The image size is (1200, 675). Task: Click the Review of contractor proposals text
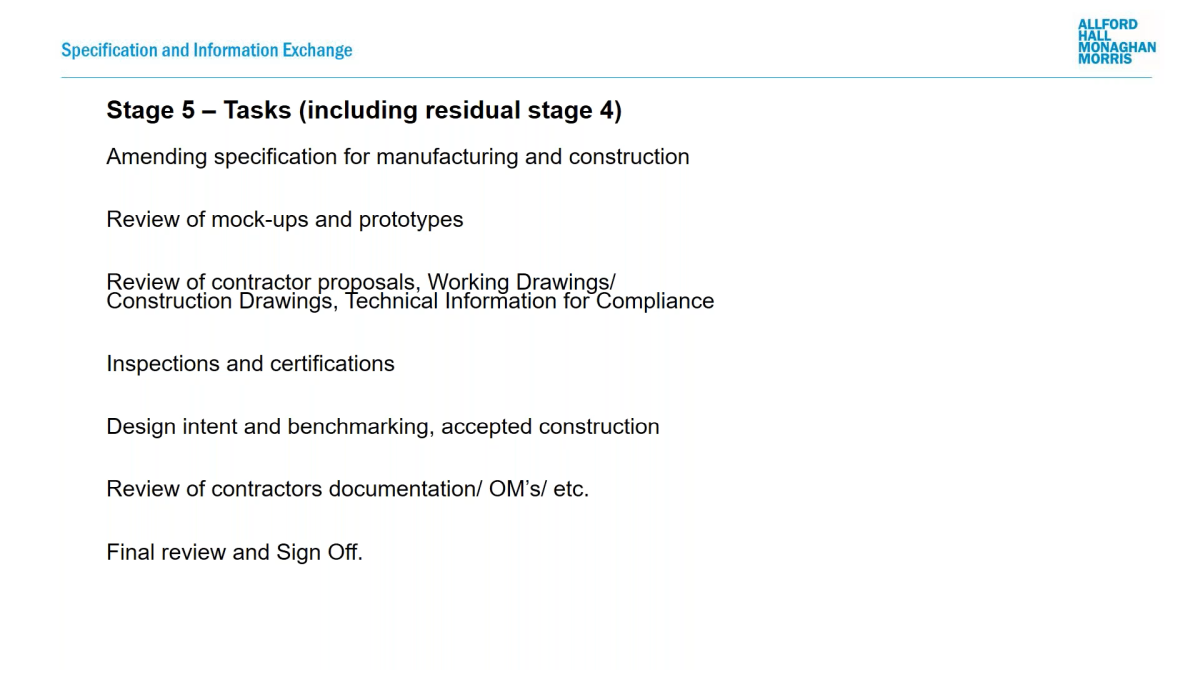coord(264,282)
